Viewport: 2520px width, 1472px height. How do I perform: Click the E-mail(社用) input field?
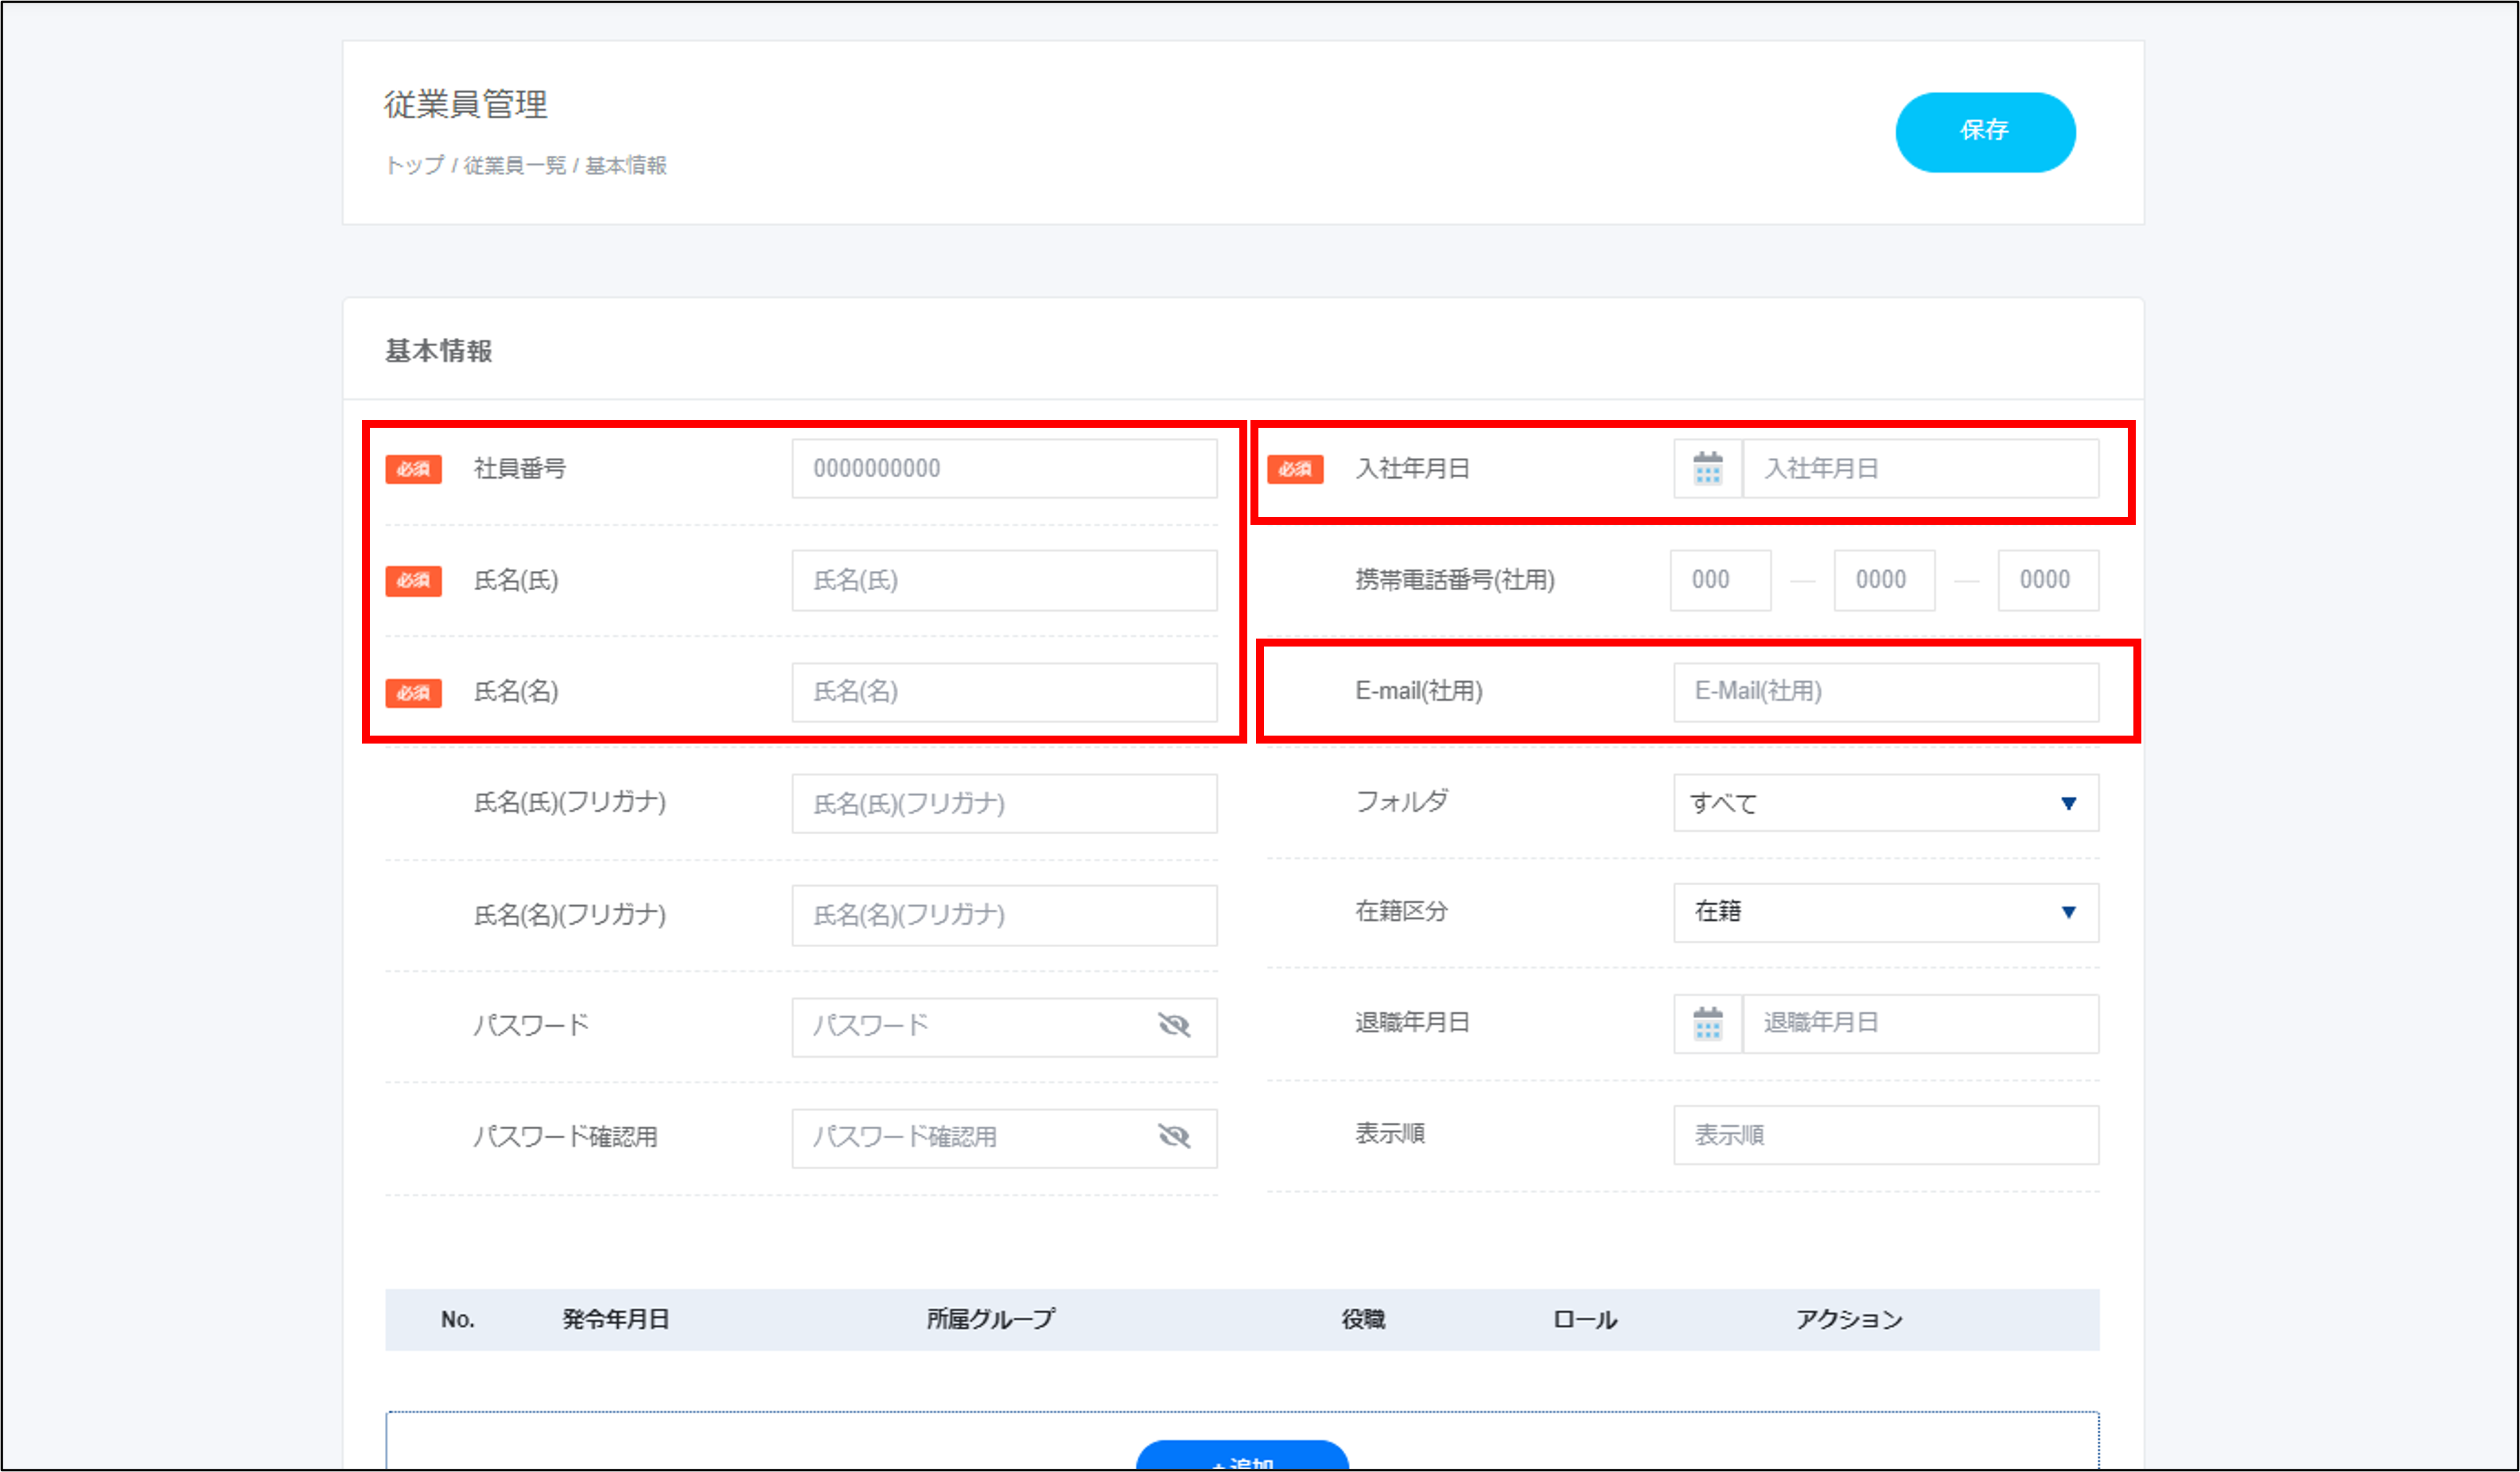tap(1885, 692)
